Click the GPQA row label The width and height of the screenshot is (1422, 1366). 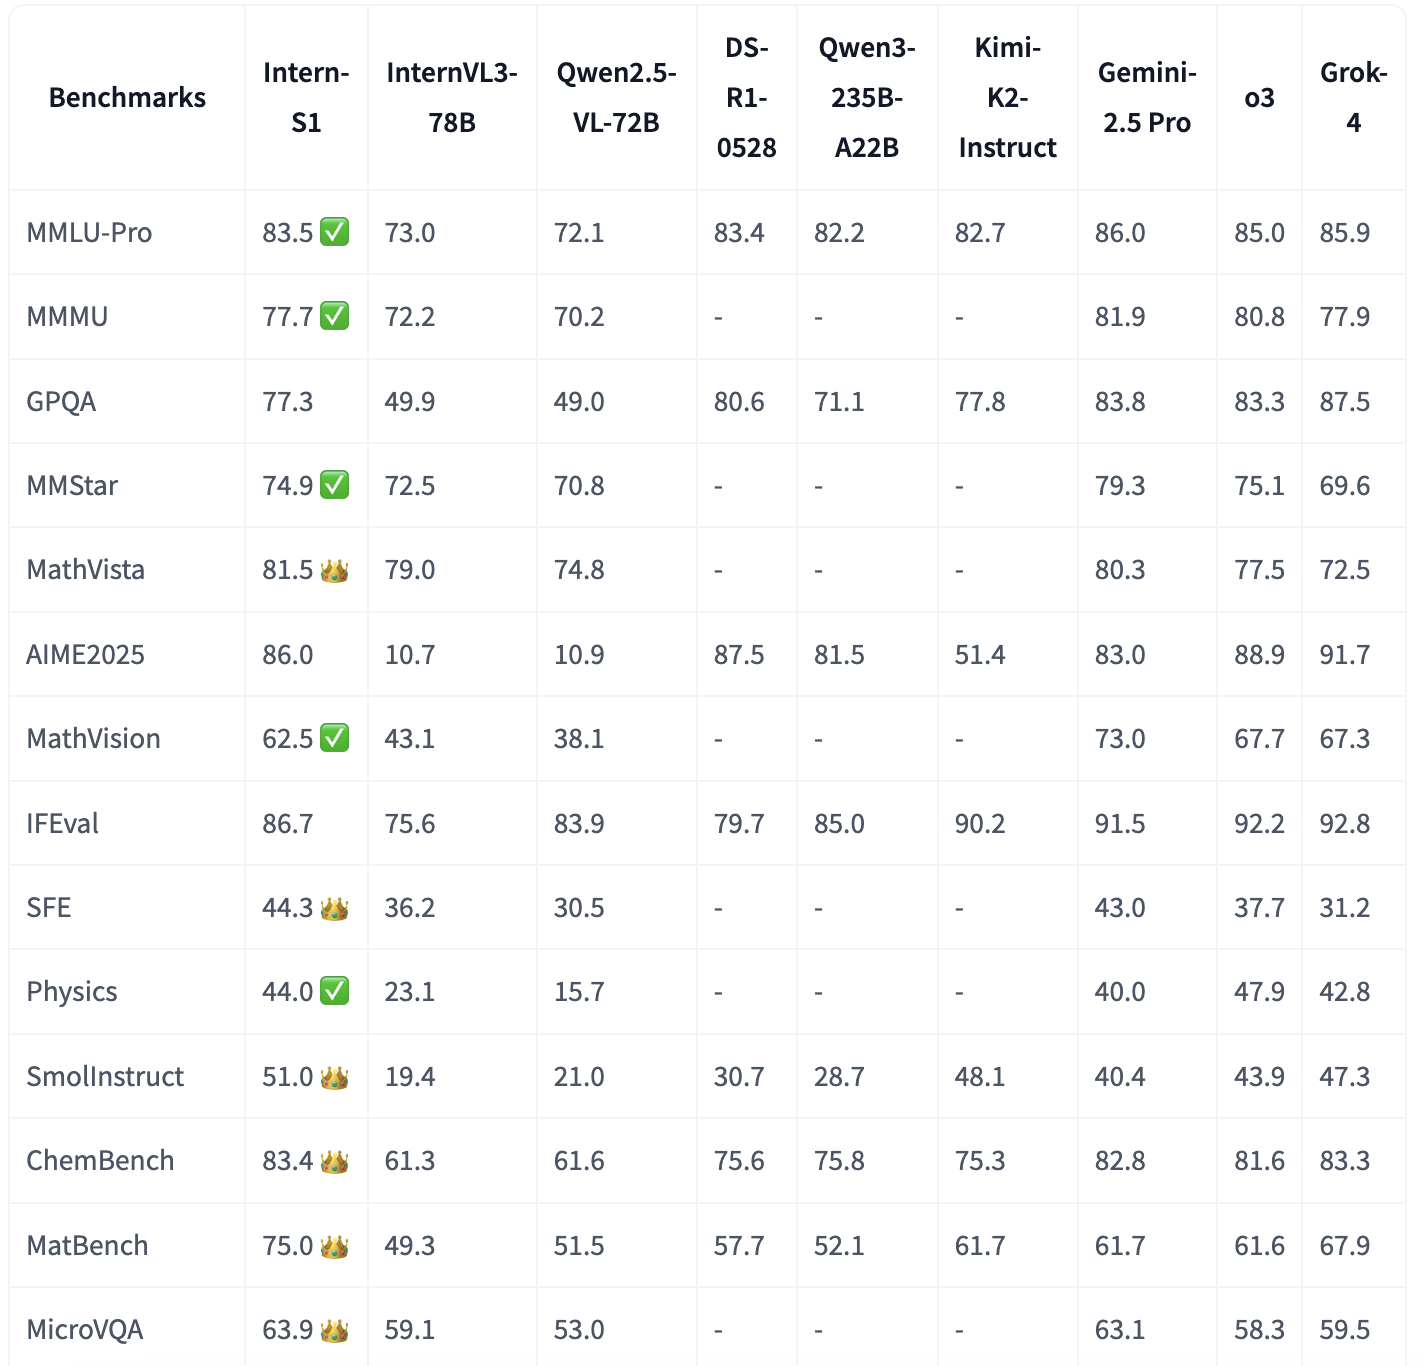tap(62, 402)
